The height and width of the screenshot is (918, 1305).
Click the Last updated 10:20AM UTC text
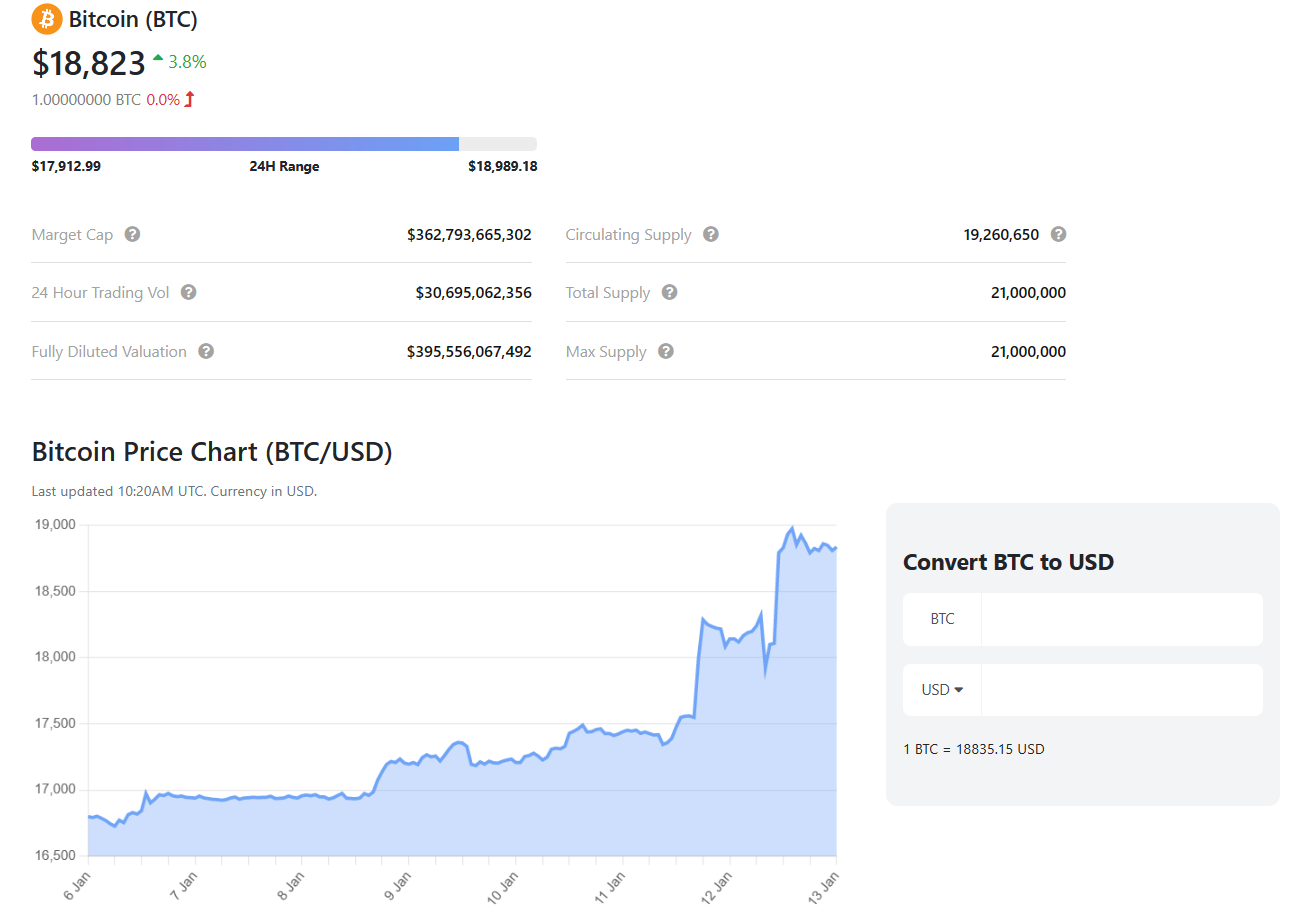click(x=174, y=491)
